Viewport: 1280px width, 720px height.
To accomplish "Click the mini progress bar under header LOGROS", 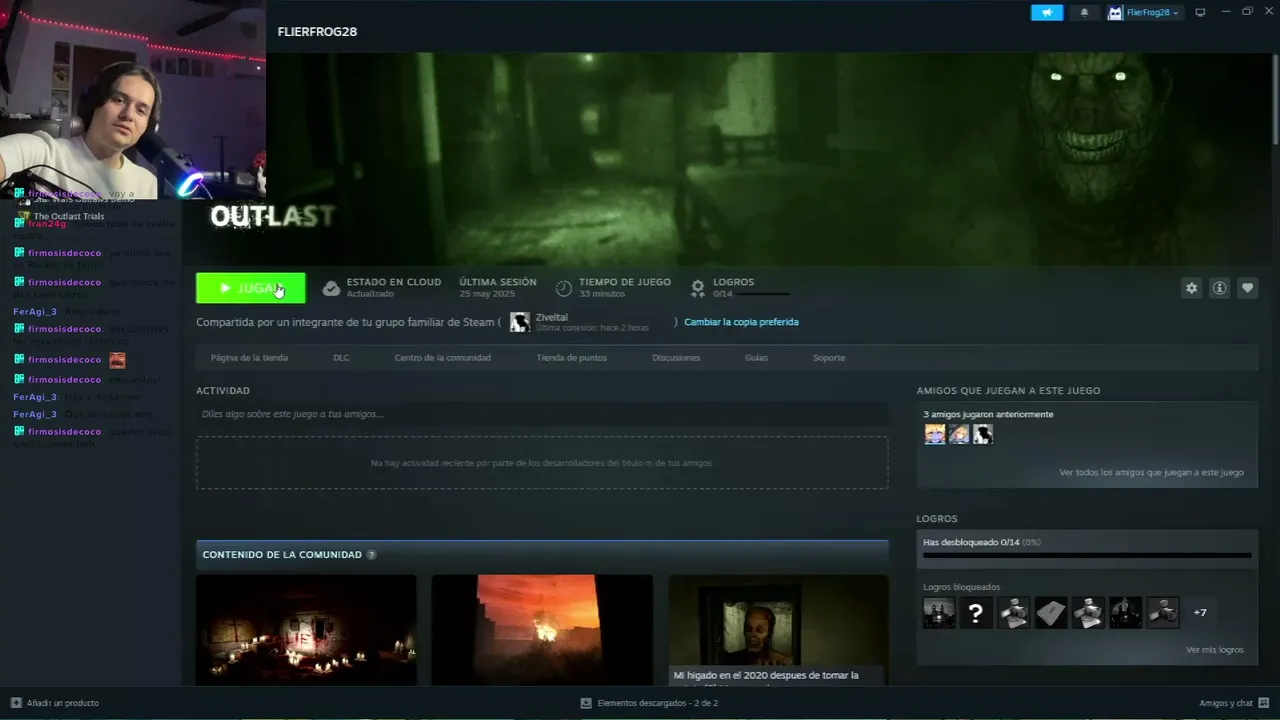I will 764,294.
